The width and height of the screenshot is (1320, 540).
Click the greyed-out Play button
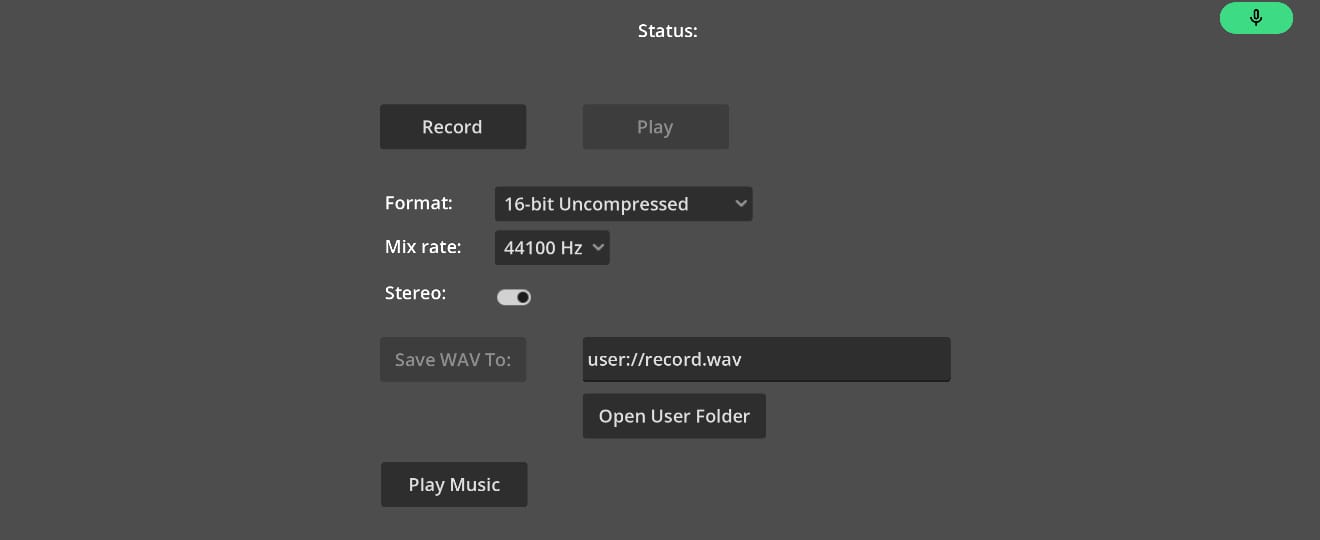tap(655, 127)
